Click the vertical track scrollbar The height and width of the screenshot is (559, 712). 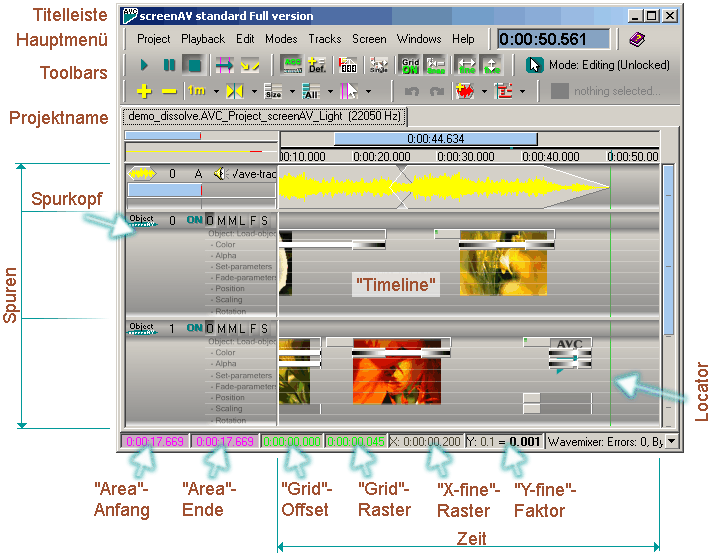tap(668, 251)
